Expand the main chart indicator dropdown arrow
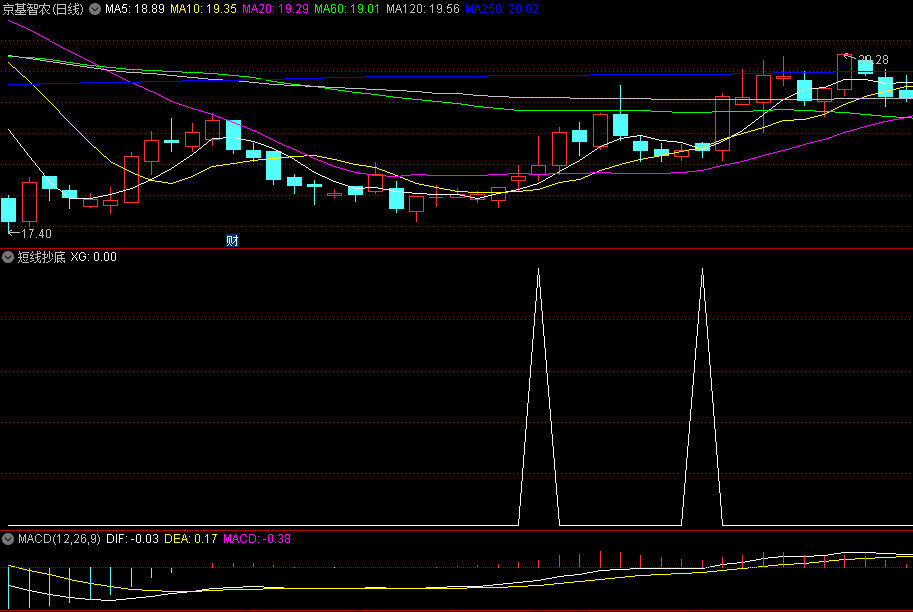 click(x=95, y=9)
